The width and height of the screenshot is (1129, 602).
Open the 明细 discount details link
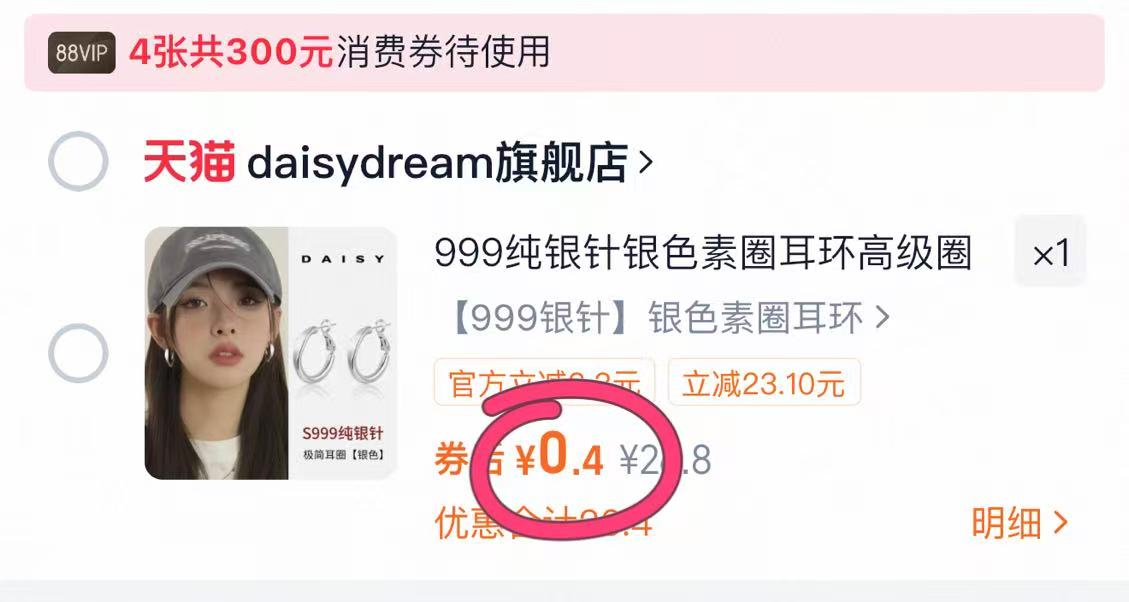pyautogui.click(x=1007, y=523)
